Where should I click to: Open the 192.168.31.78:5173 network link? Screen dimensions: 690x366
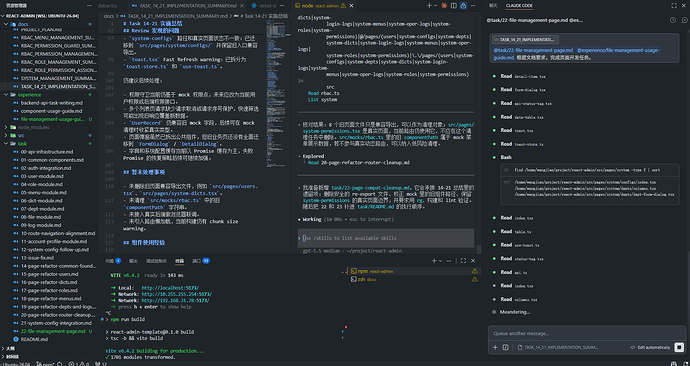click(175, 300)
